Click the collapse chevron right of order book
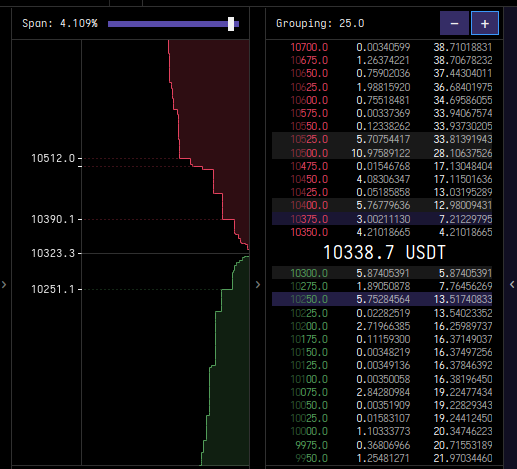 click(x=512, y=284)
